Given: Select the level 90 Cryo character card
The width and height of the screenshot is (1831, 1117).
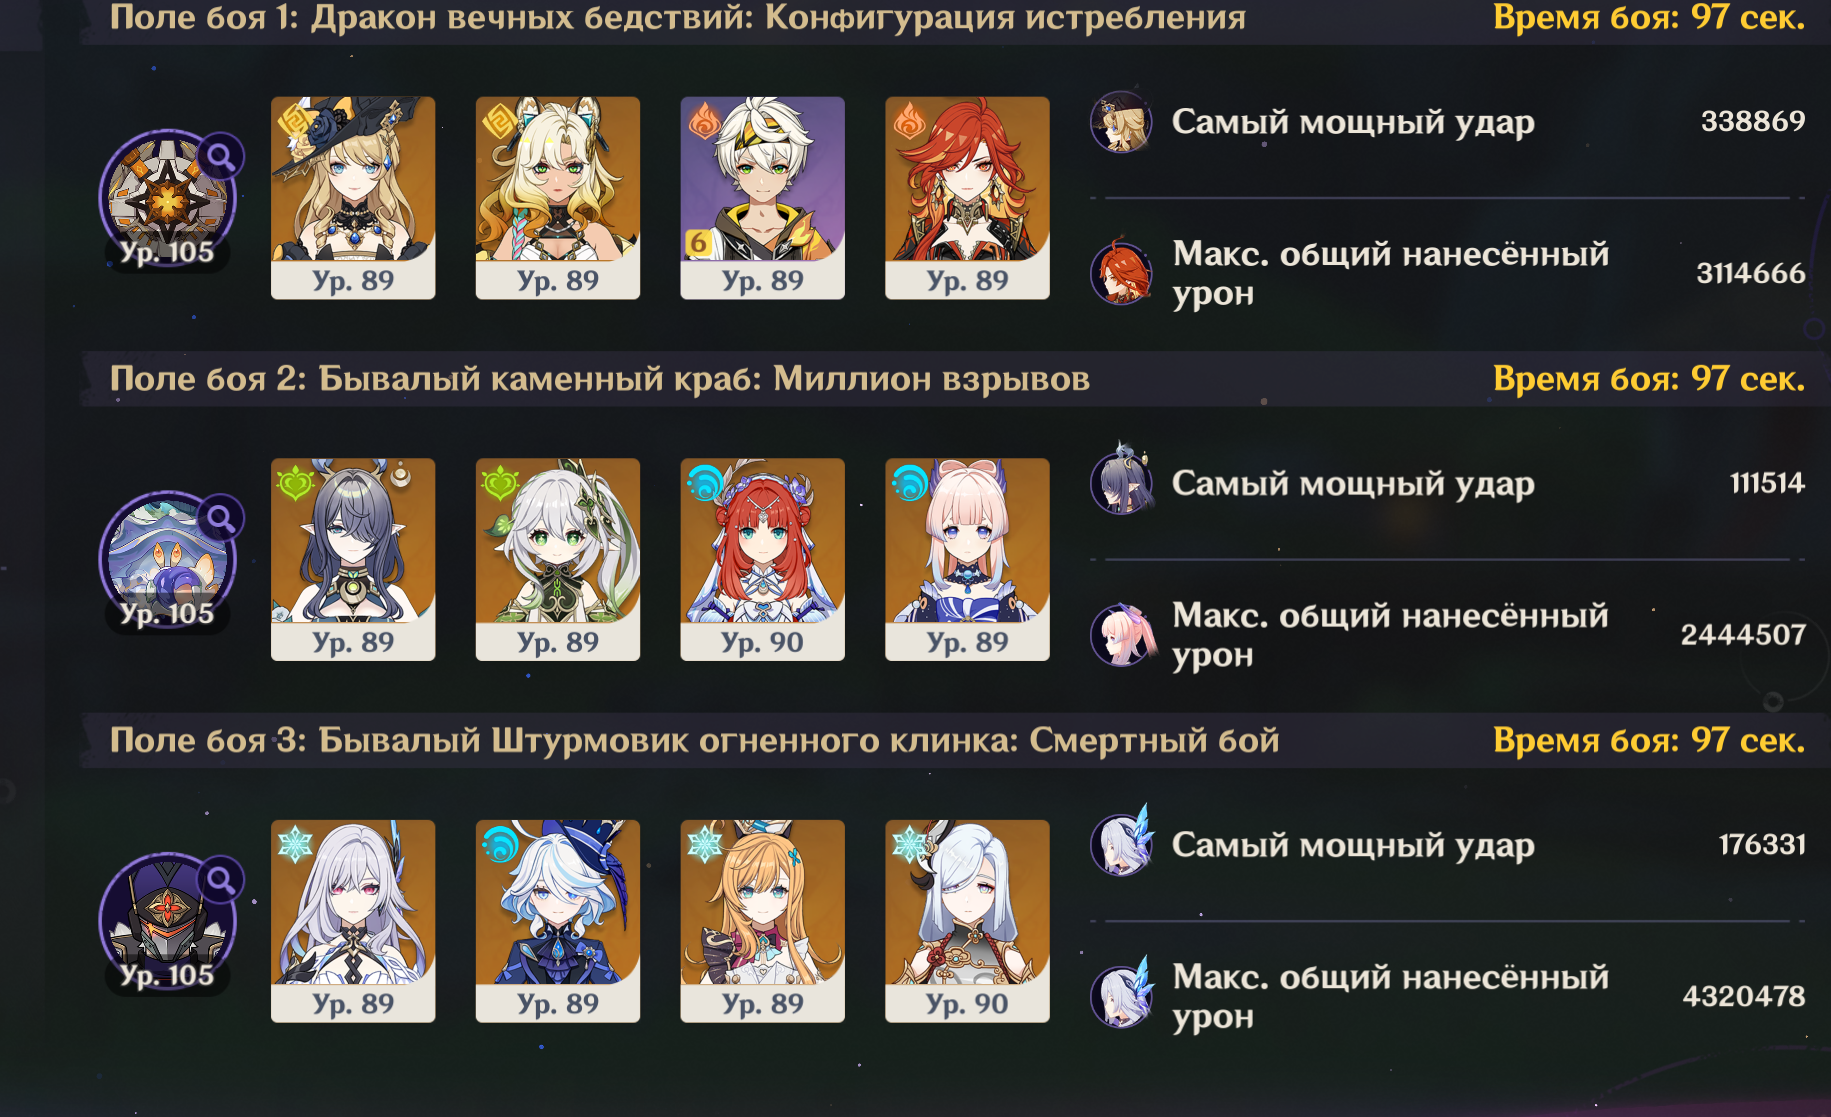Looking at the screenshot, I should pyautogui.click(x=967, y=921).
